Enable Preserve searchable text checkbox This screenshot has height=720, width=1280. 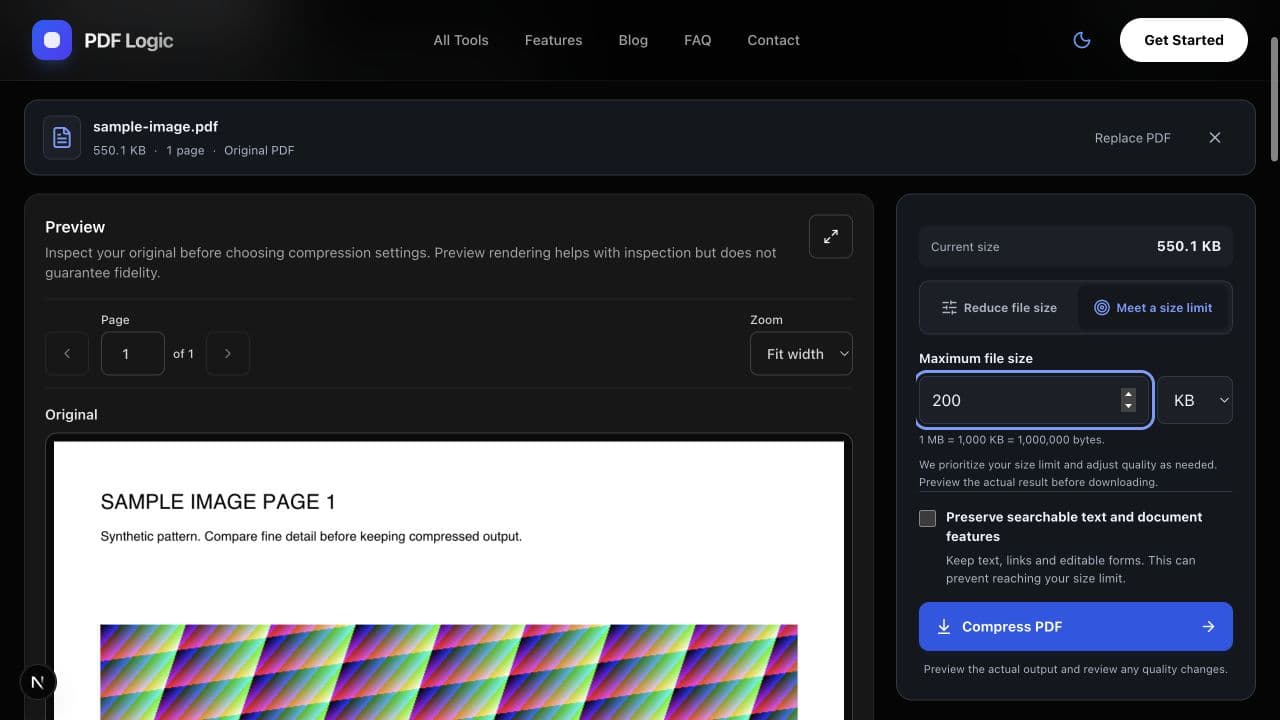(928, 518)
